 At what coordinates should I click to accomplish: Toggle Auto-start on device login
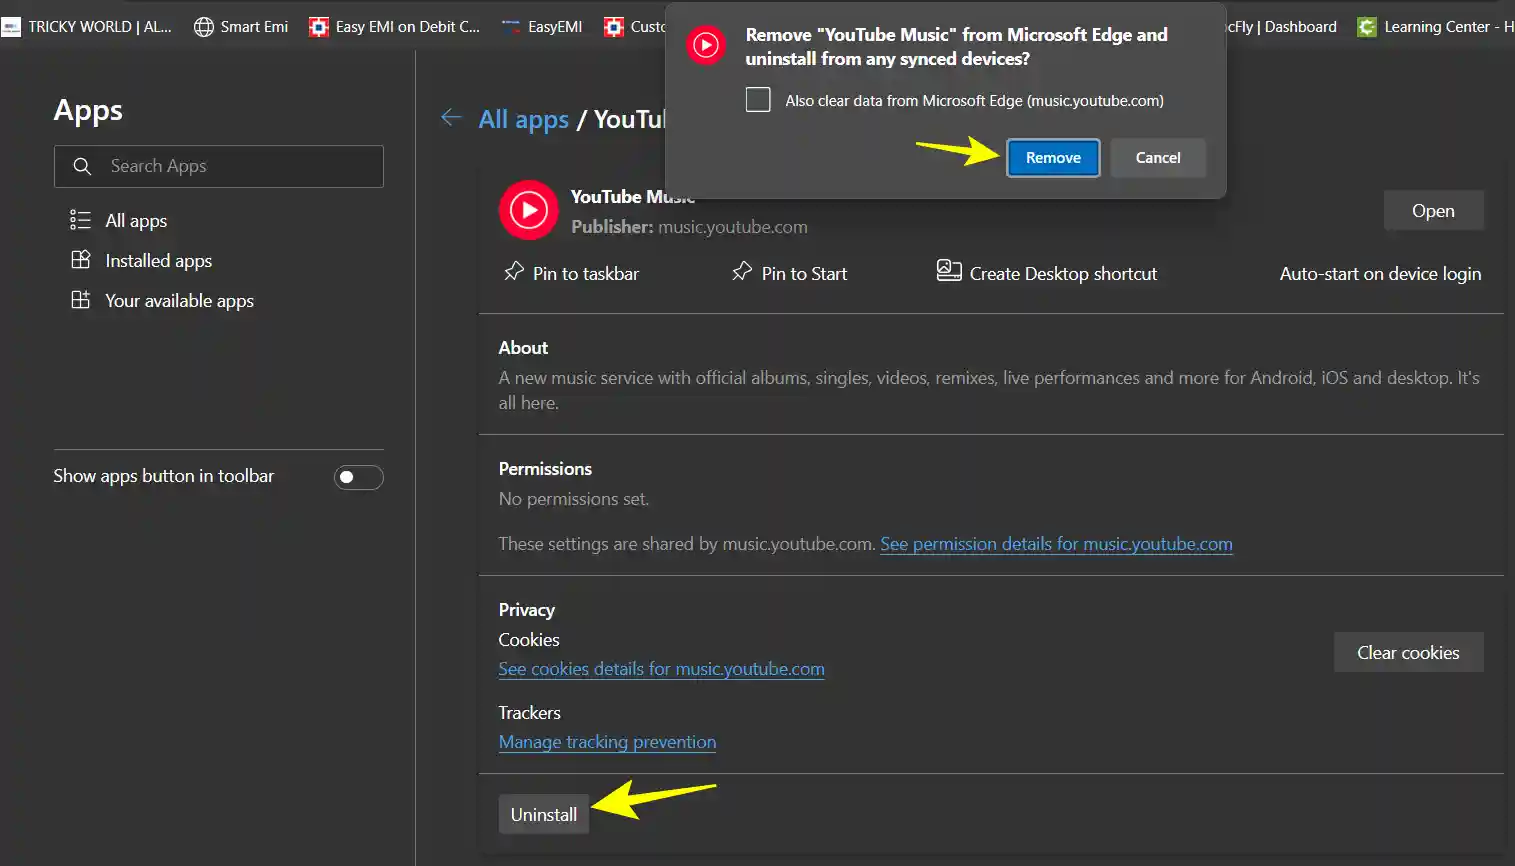(1380, 273)
